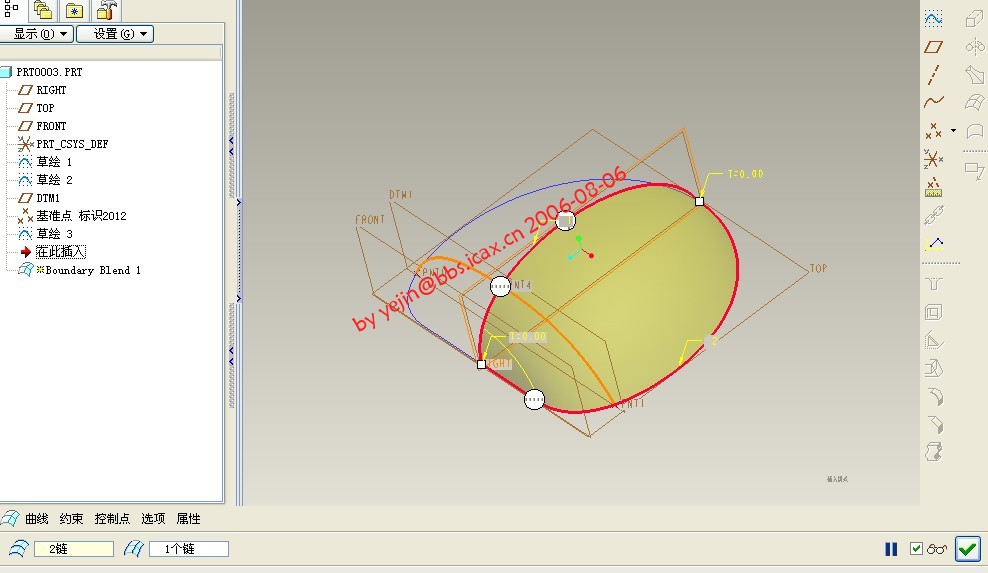Screen dimensions: 988x573
Task: Click the Sketch tool icon in right toolbar
Action: tap(933, 18)
